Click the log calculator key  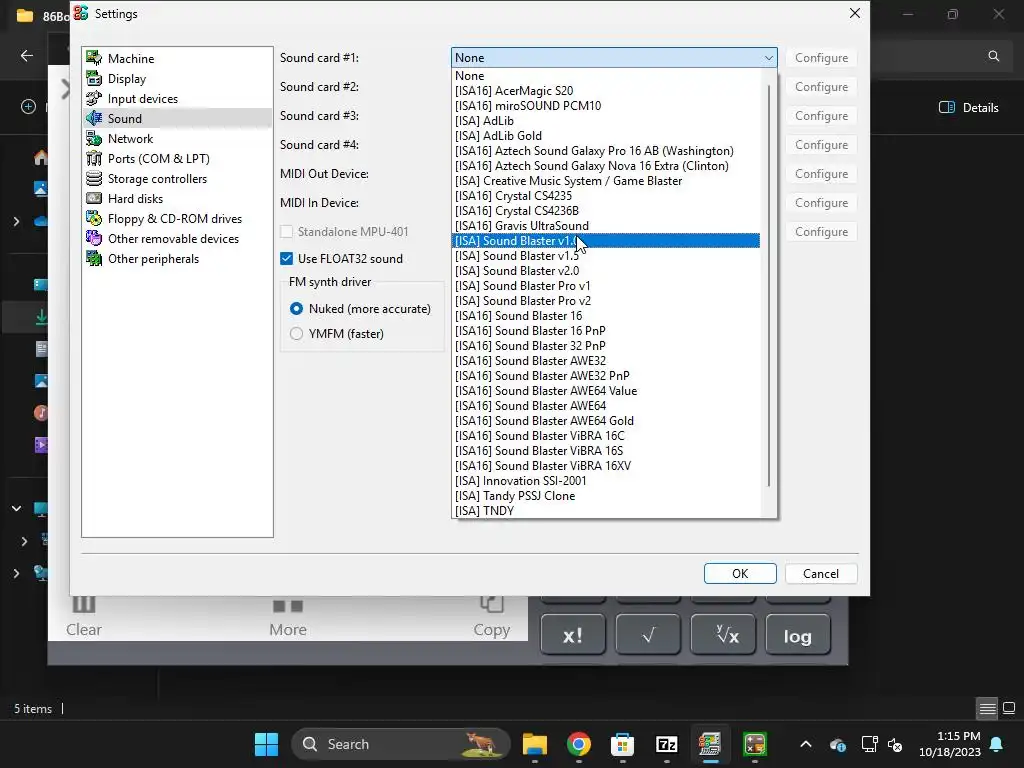point(797,635)
